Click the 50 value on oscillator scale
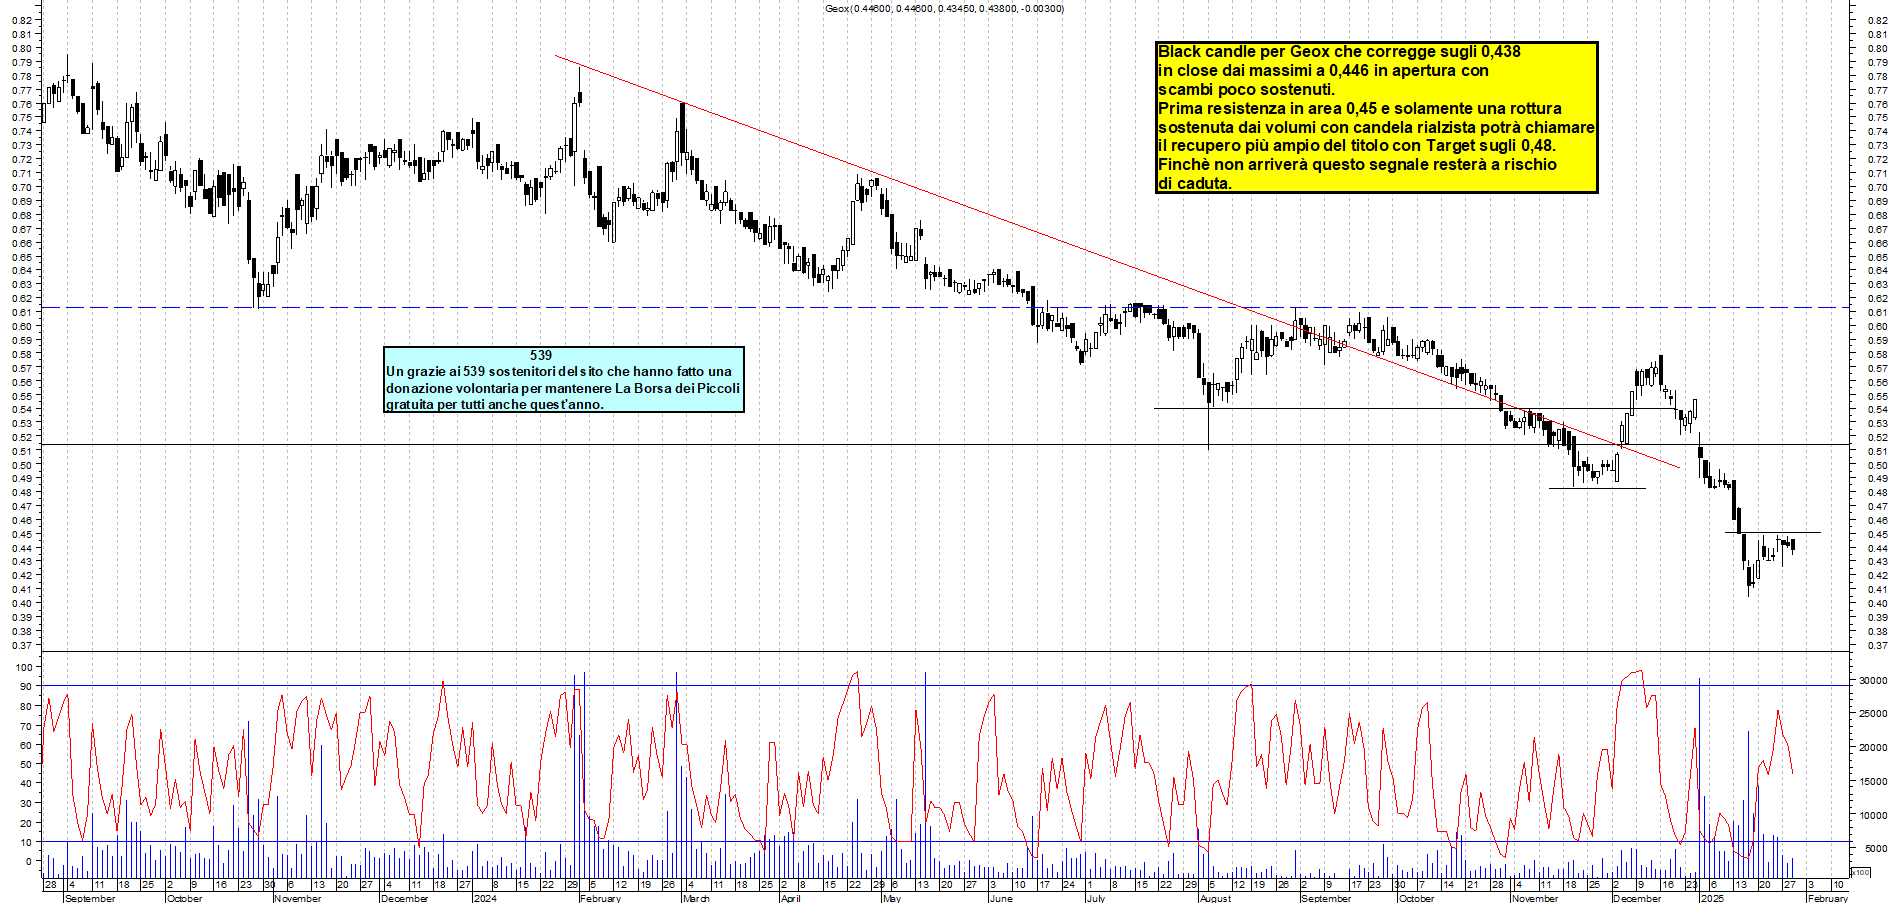The height and width of the screenshot is (903, 1890). [26, 764]
